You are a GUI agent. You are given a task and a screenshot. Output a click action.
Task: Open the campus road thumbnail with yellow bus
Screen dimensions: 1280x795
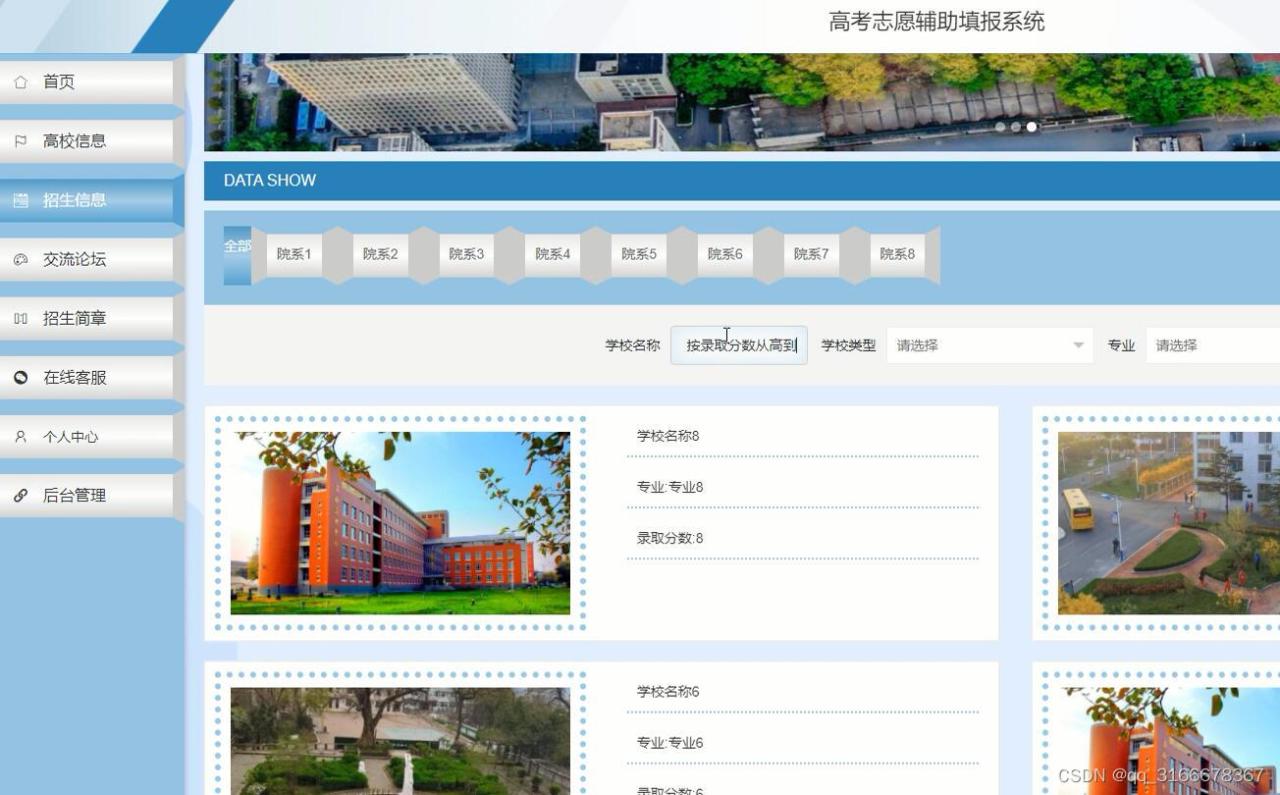click(x=1169, y=523)
